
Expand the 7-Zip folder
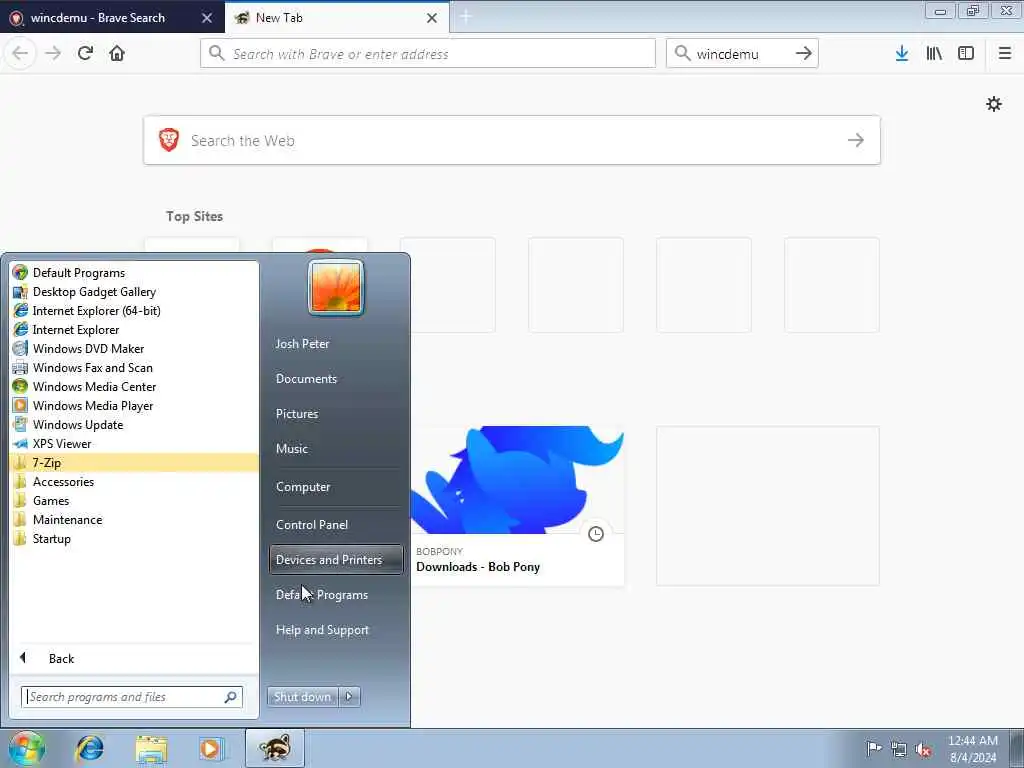point(134,462)
